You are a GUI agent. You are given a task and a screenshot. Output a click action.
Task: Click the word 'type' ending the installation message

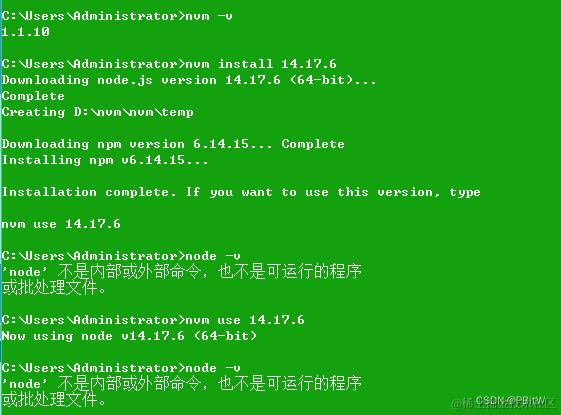(465, 192)
